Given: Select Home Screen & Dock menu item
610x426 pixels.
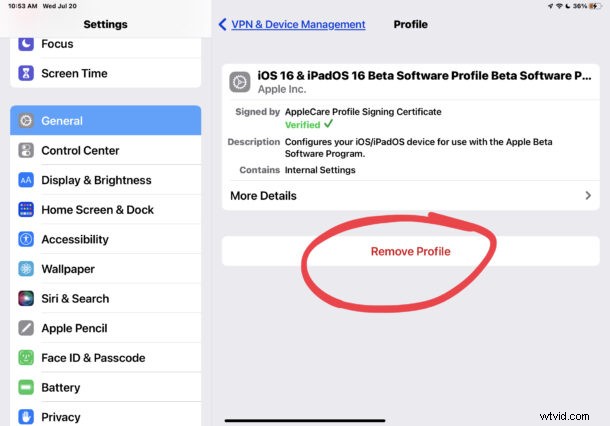Looking at the screenshot, I should (x=106, y=209).
